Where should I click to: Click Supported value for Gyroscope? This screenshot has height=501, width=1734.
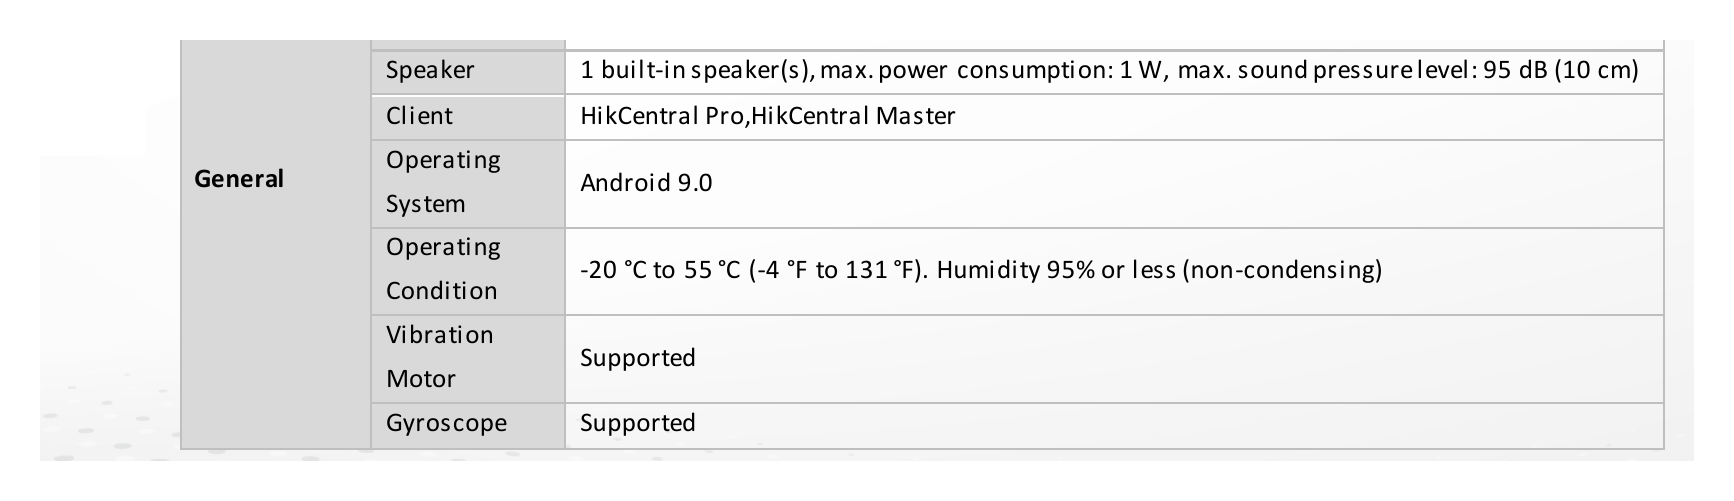coord(638,423)
